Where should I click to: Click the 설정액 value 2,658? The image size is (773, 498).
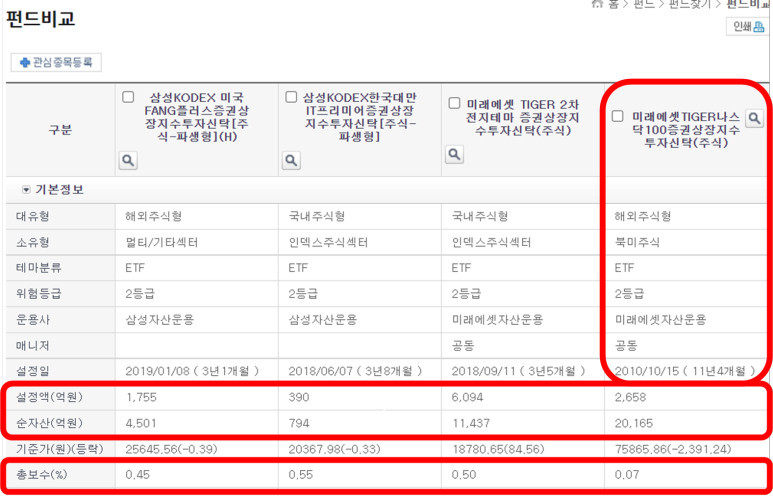[630, 397]
